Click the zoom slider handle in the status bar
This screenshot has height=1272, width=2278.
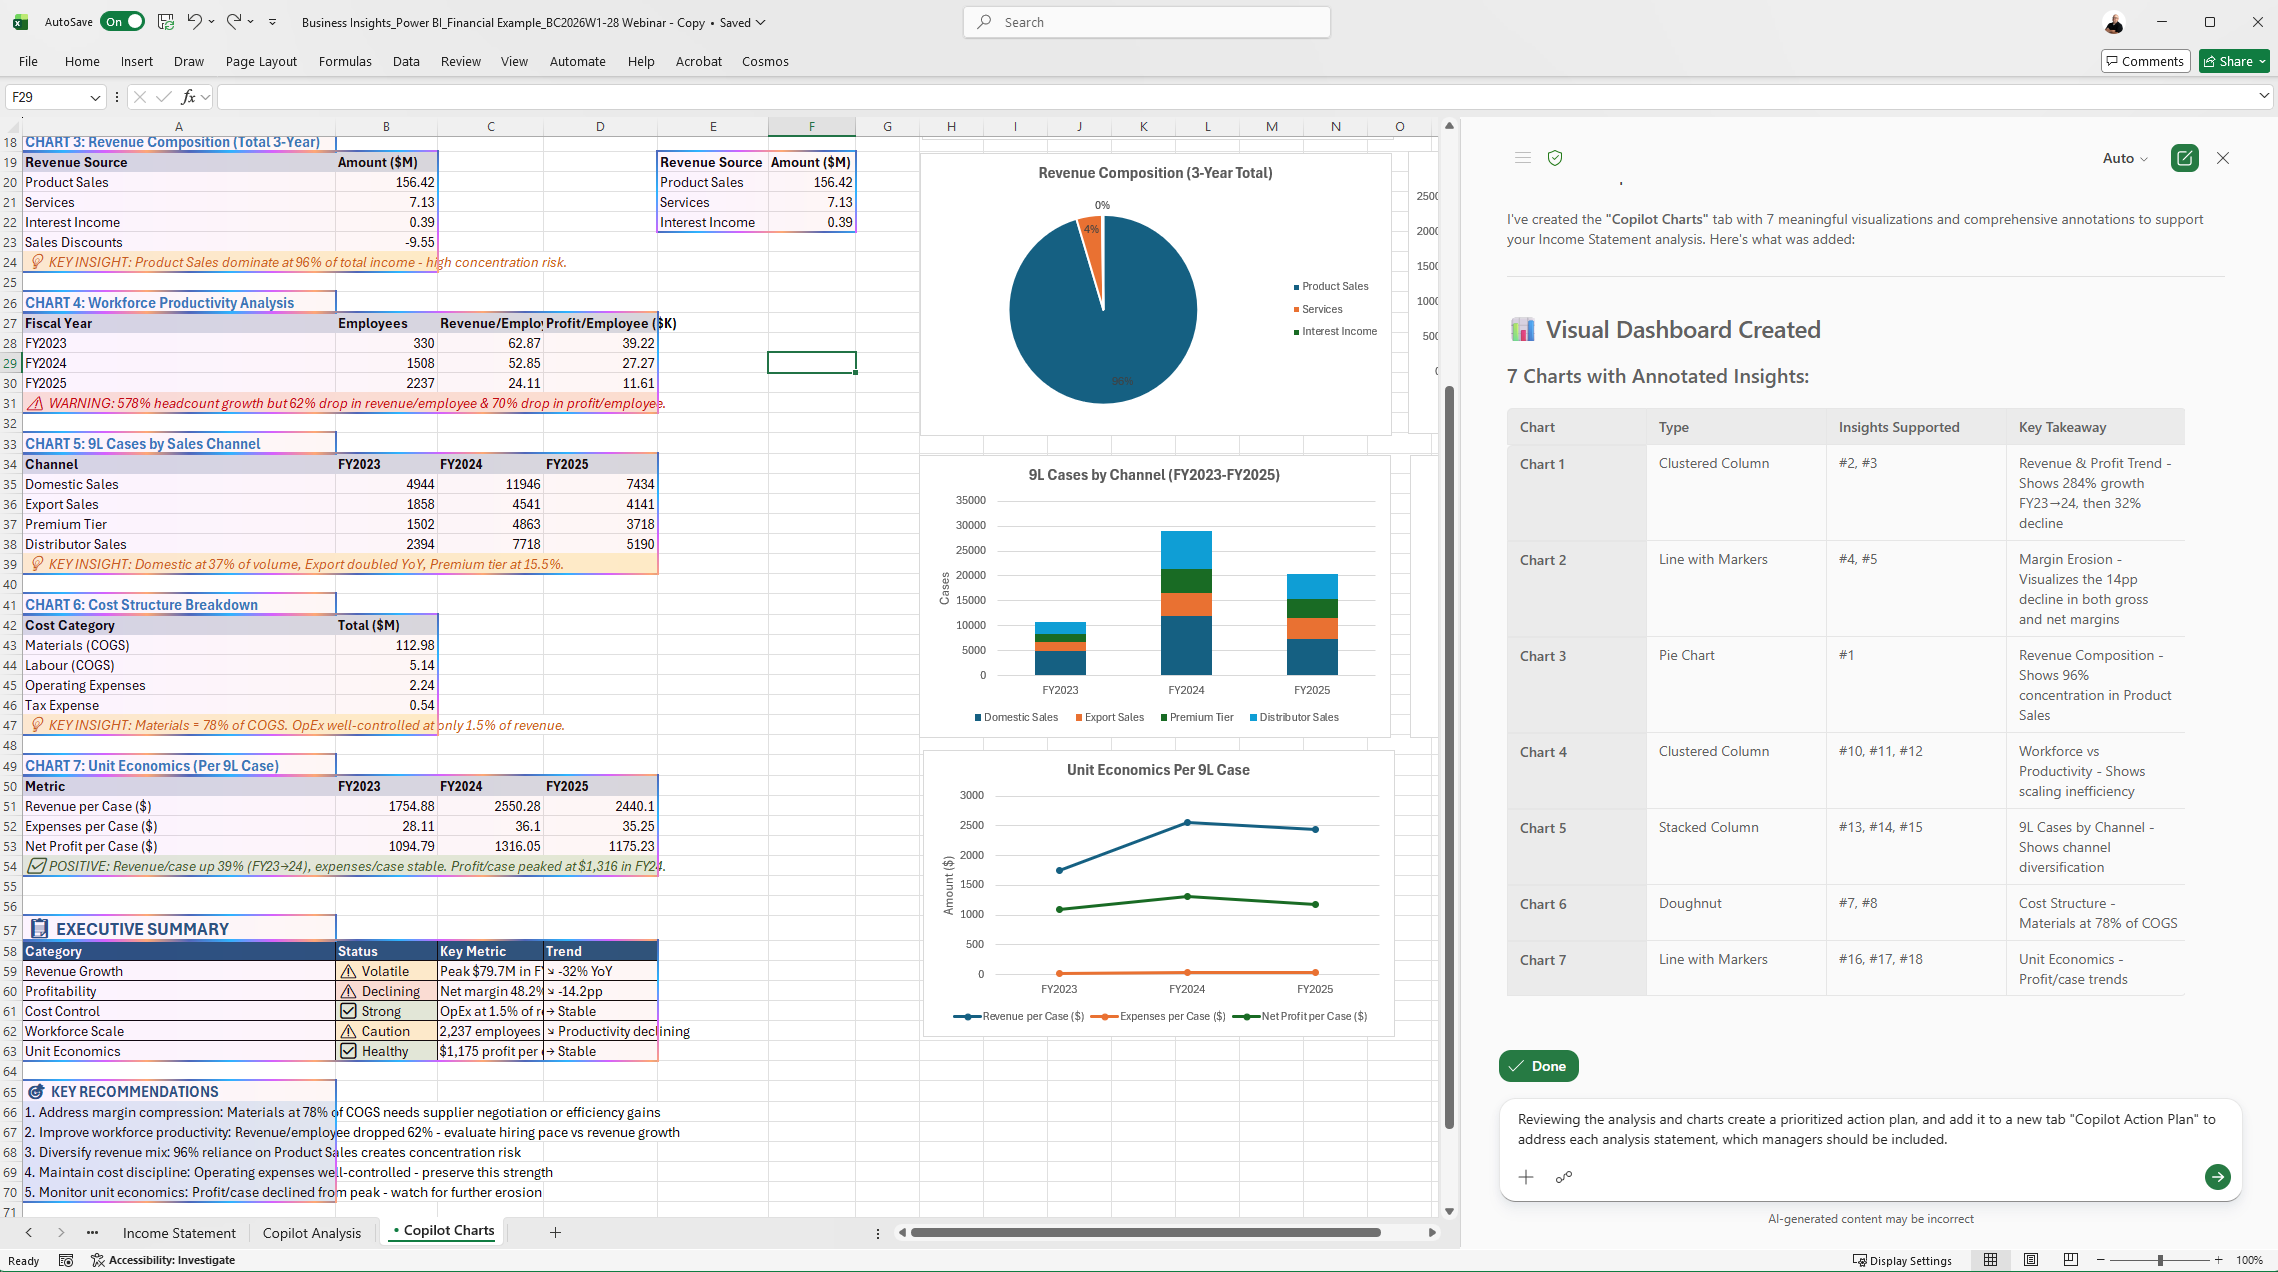2160,1260
